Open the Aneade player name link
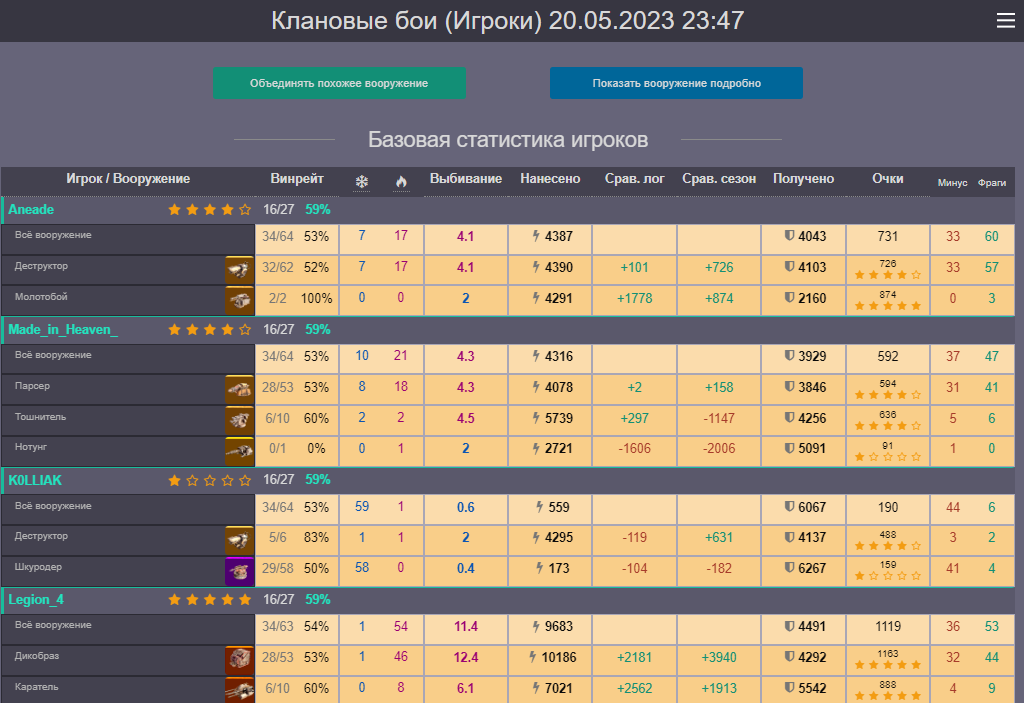This screenshot has width=1024, height=703. point(31,210)
